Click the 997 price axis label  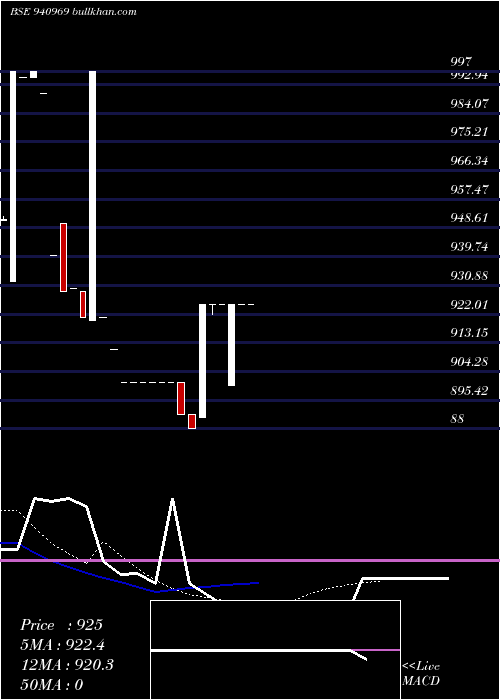click(461, 62)
